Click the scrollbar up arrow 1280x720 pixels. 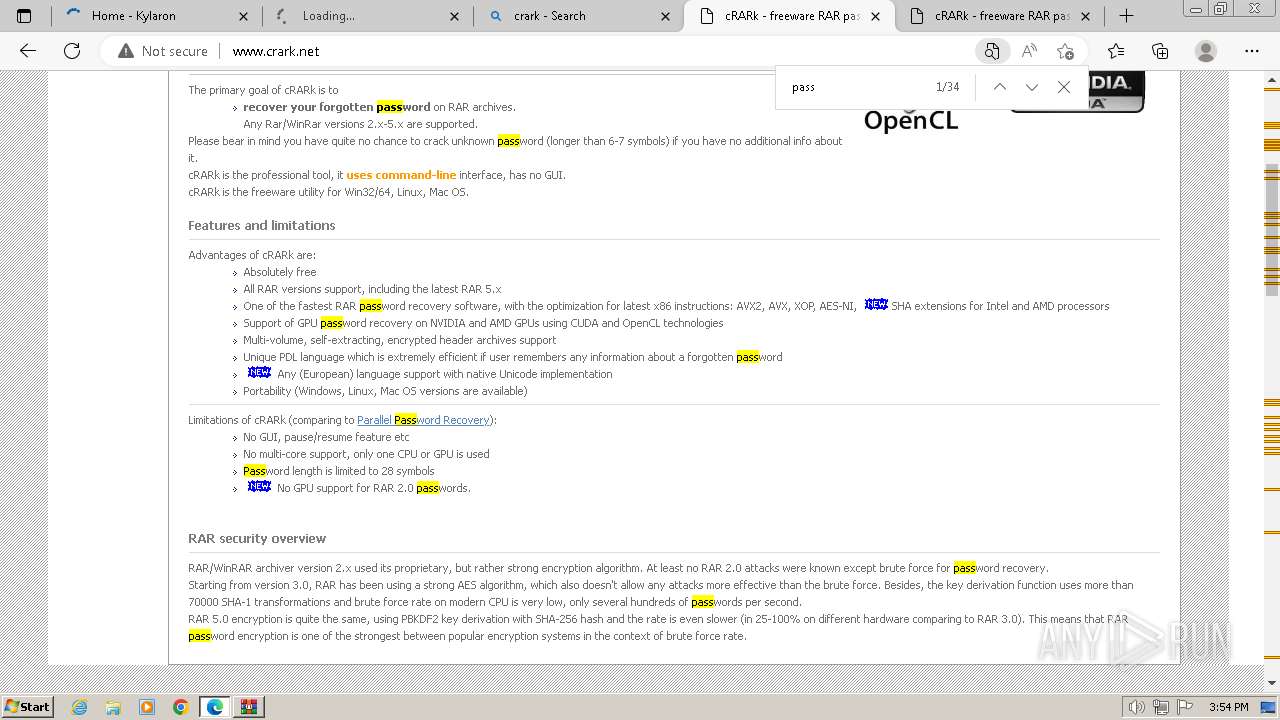coord(1272,78)
